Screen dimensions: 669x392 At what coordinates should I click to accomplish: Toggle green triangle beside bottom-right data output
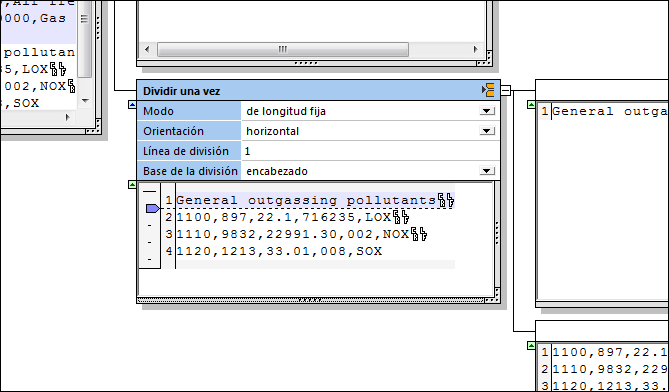pyautogui.click(x=531, y=345)
